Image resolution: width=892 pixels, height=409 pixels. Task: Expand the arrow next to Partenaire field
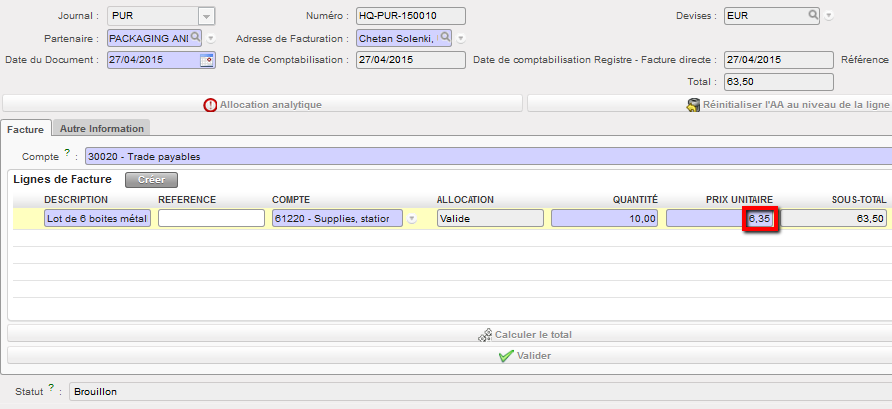point(211,38)
